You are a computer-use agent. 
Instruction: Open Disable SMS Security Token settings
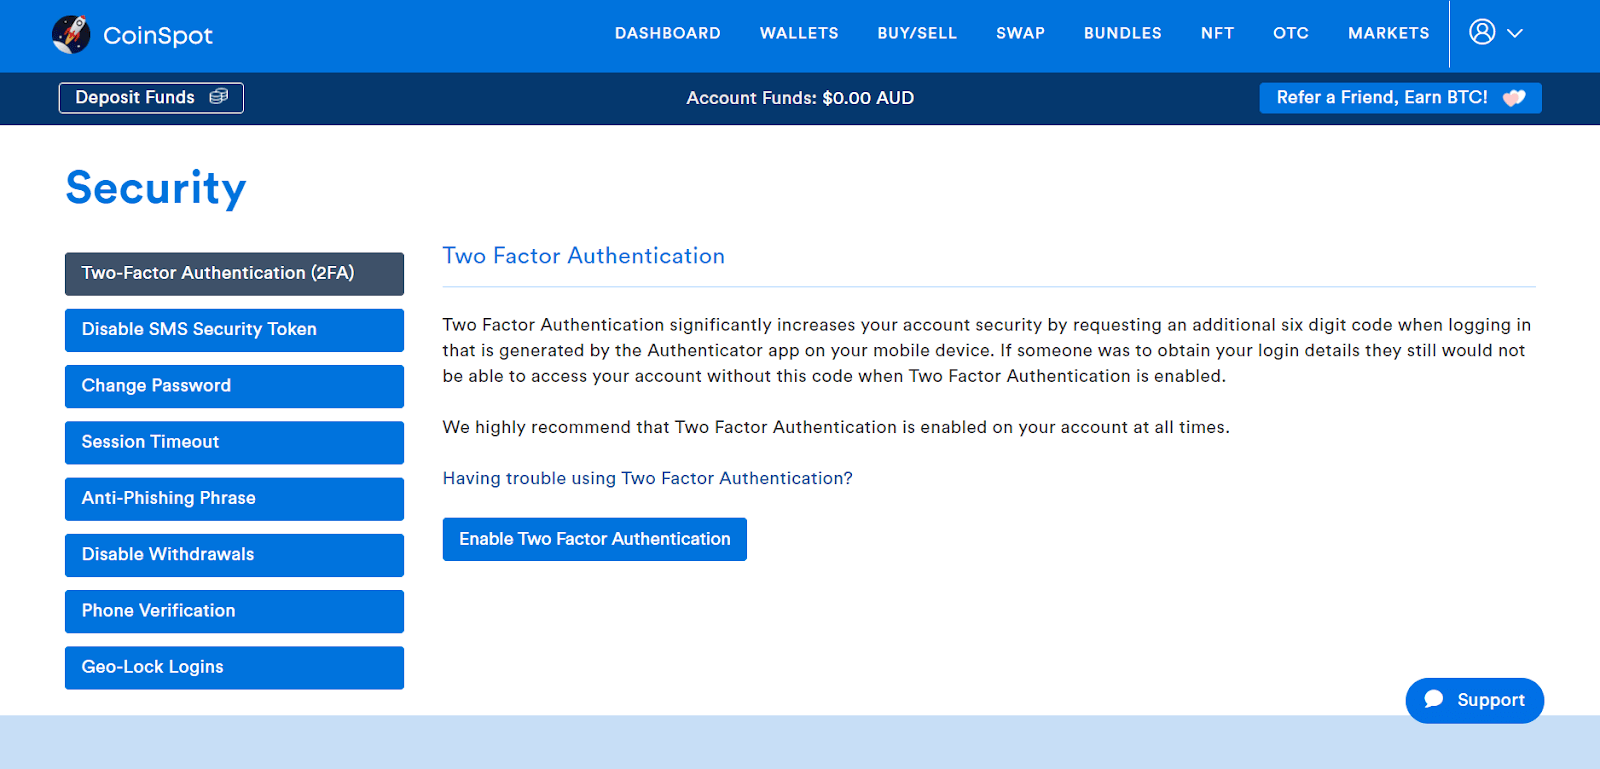[x=234, y=329]
